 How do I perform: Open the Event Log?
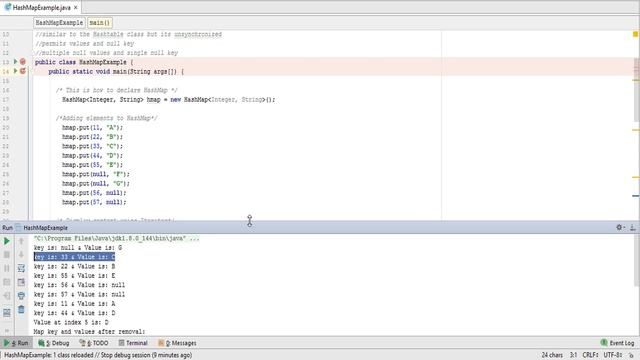tap(618, 343)
